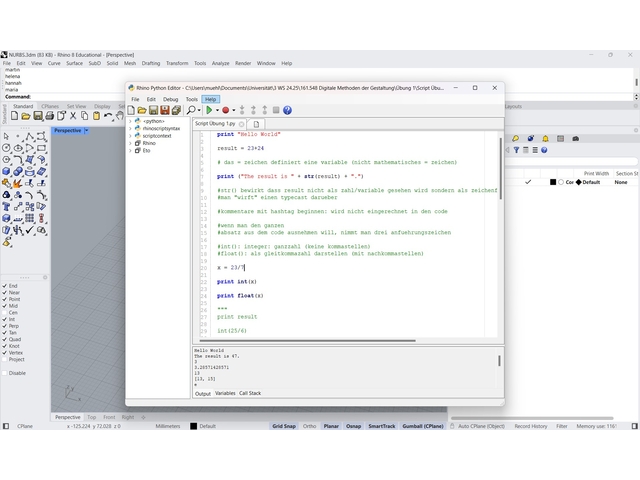Select the Box solid tool in the sidebar
This screenshot has width=640, height=480.
click(6, 171)
